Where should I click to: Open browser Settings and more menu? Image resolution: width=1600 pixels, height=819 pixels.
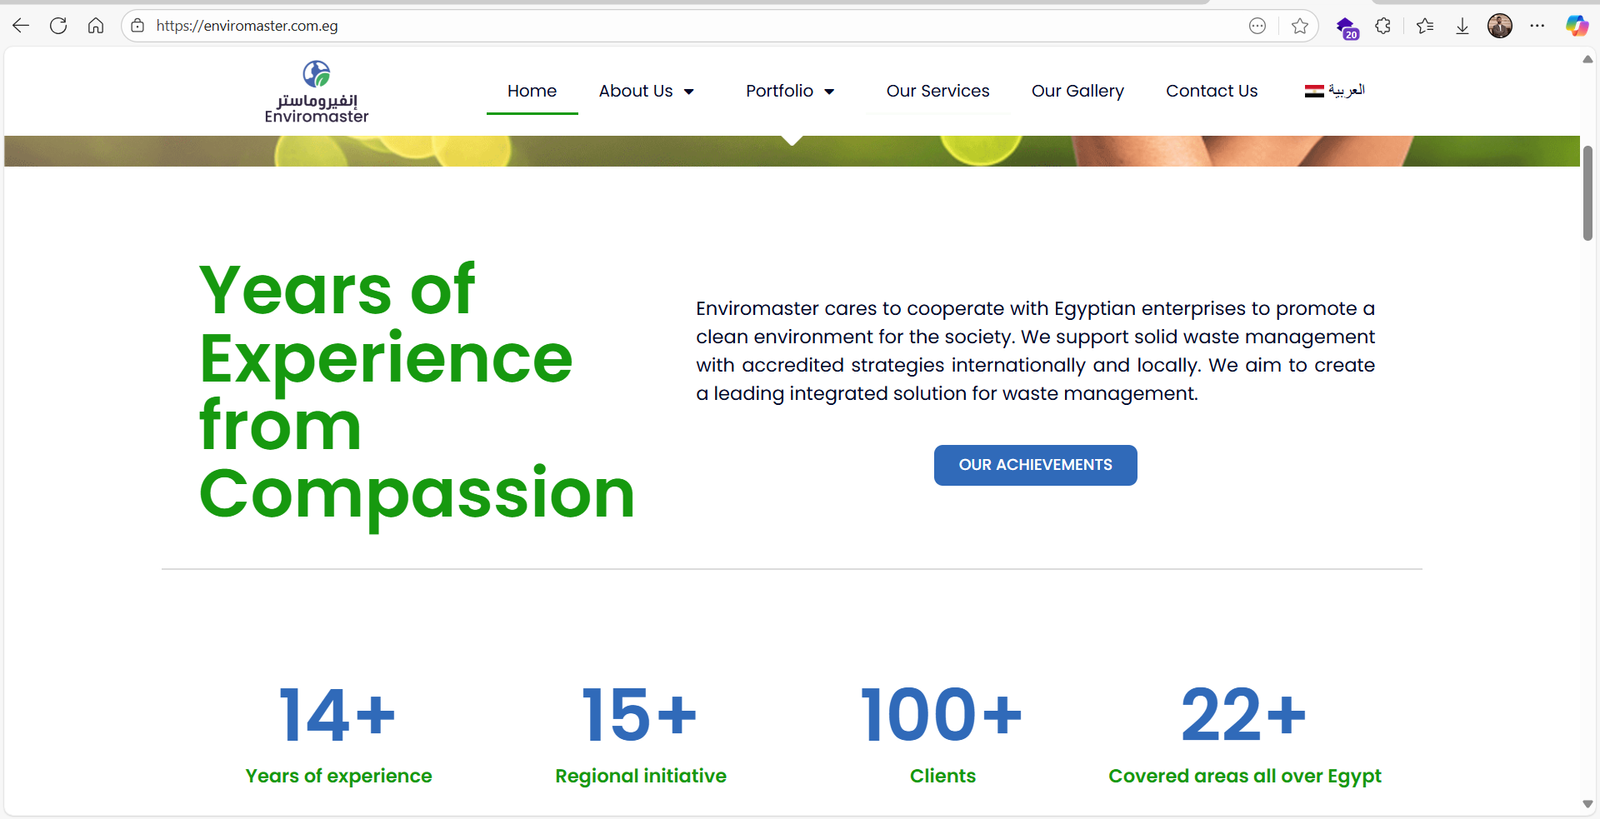(1537, 26)
